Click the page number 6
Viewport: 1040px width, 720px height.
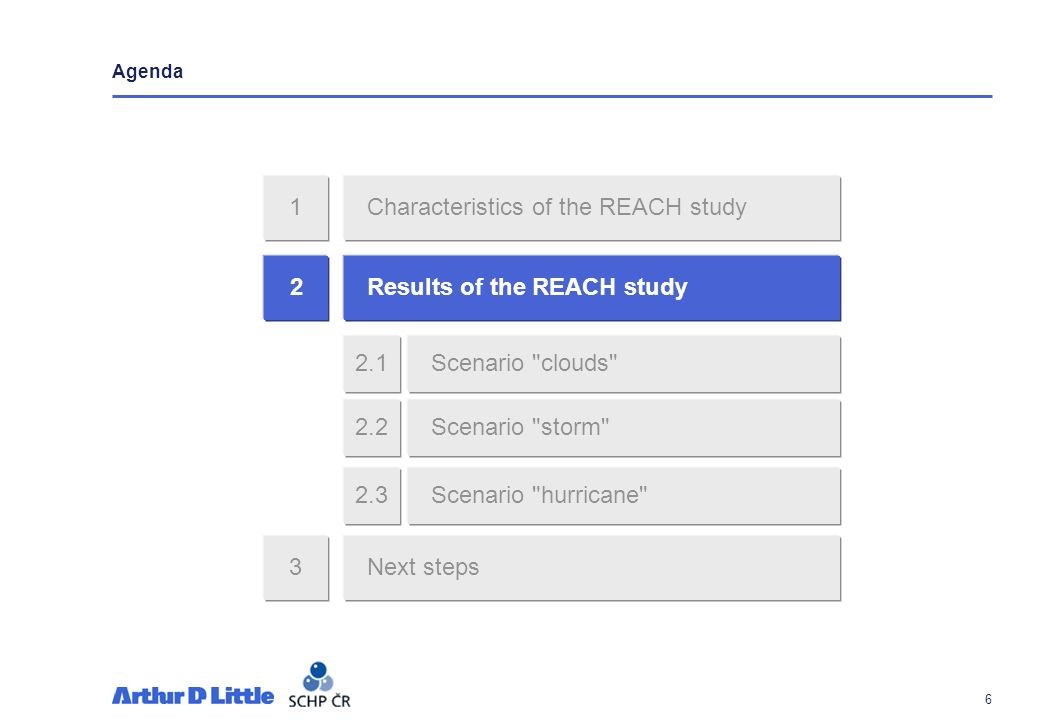click(x=988, y=699)
